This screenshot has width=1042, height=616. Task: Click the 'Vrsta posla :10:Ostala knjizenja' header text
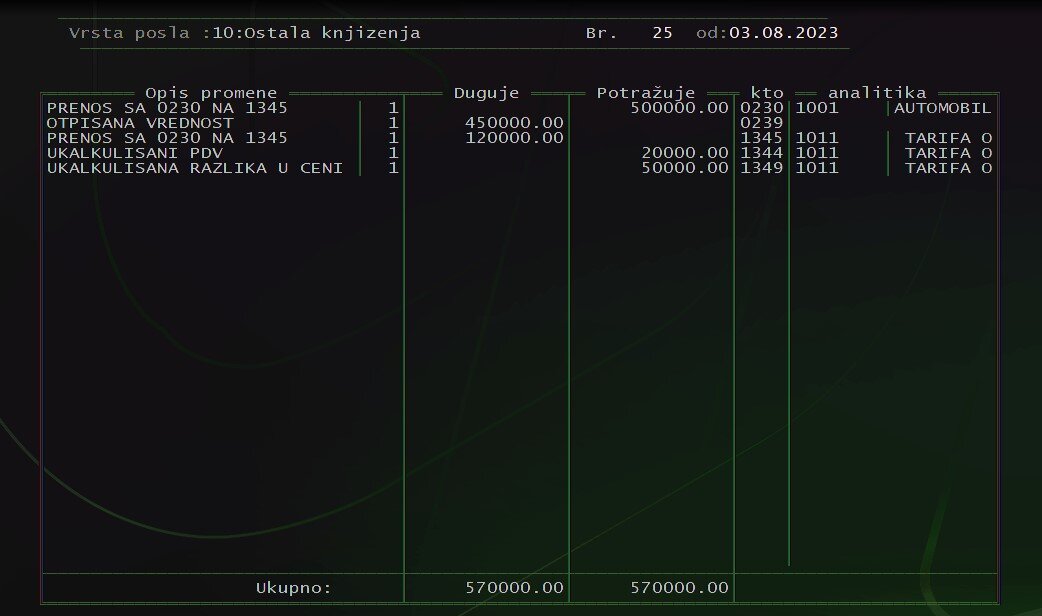(245, 33)
